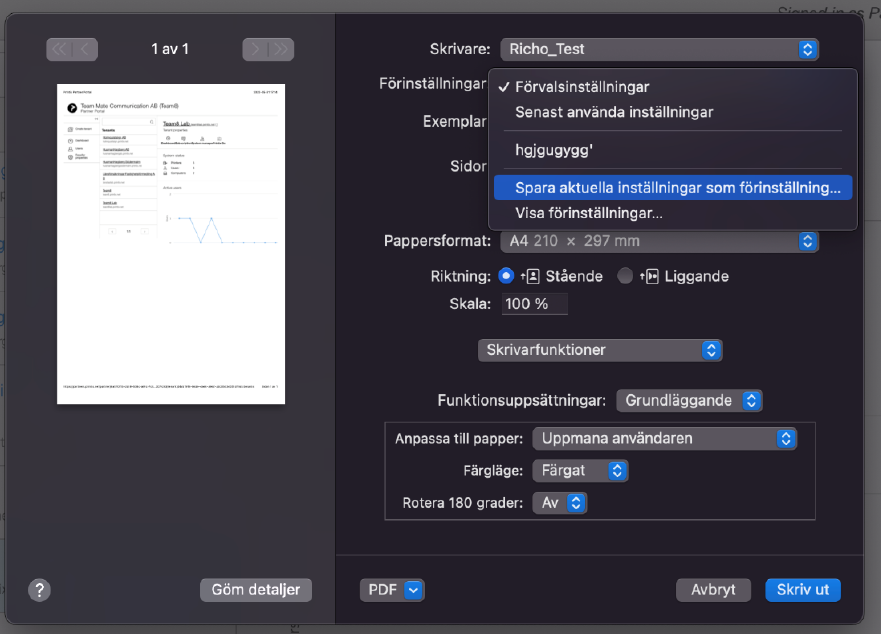
Task: Jump to first page double arrow
Action: click(59, 48)
